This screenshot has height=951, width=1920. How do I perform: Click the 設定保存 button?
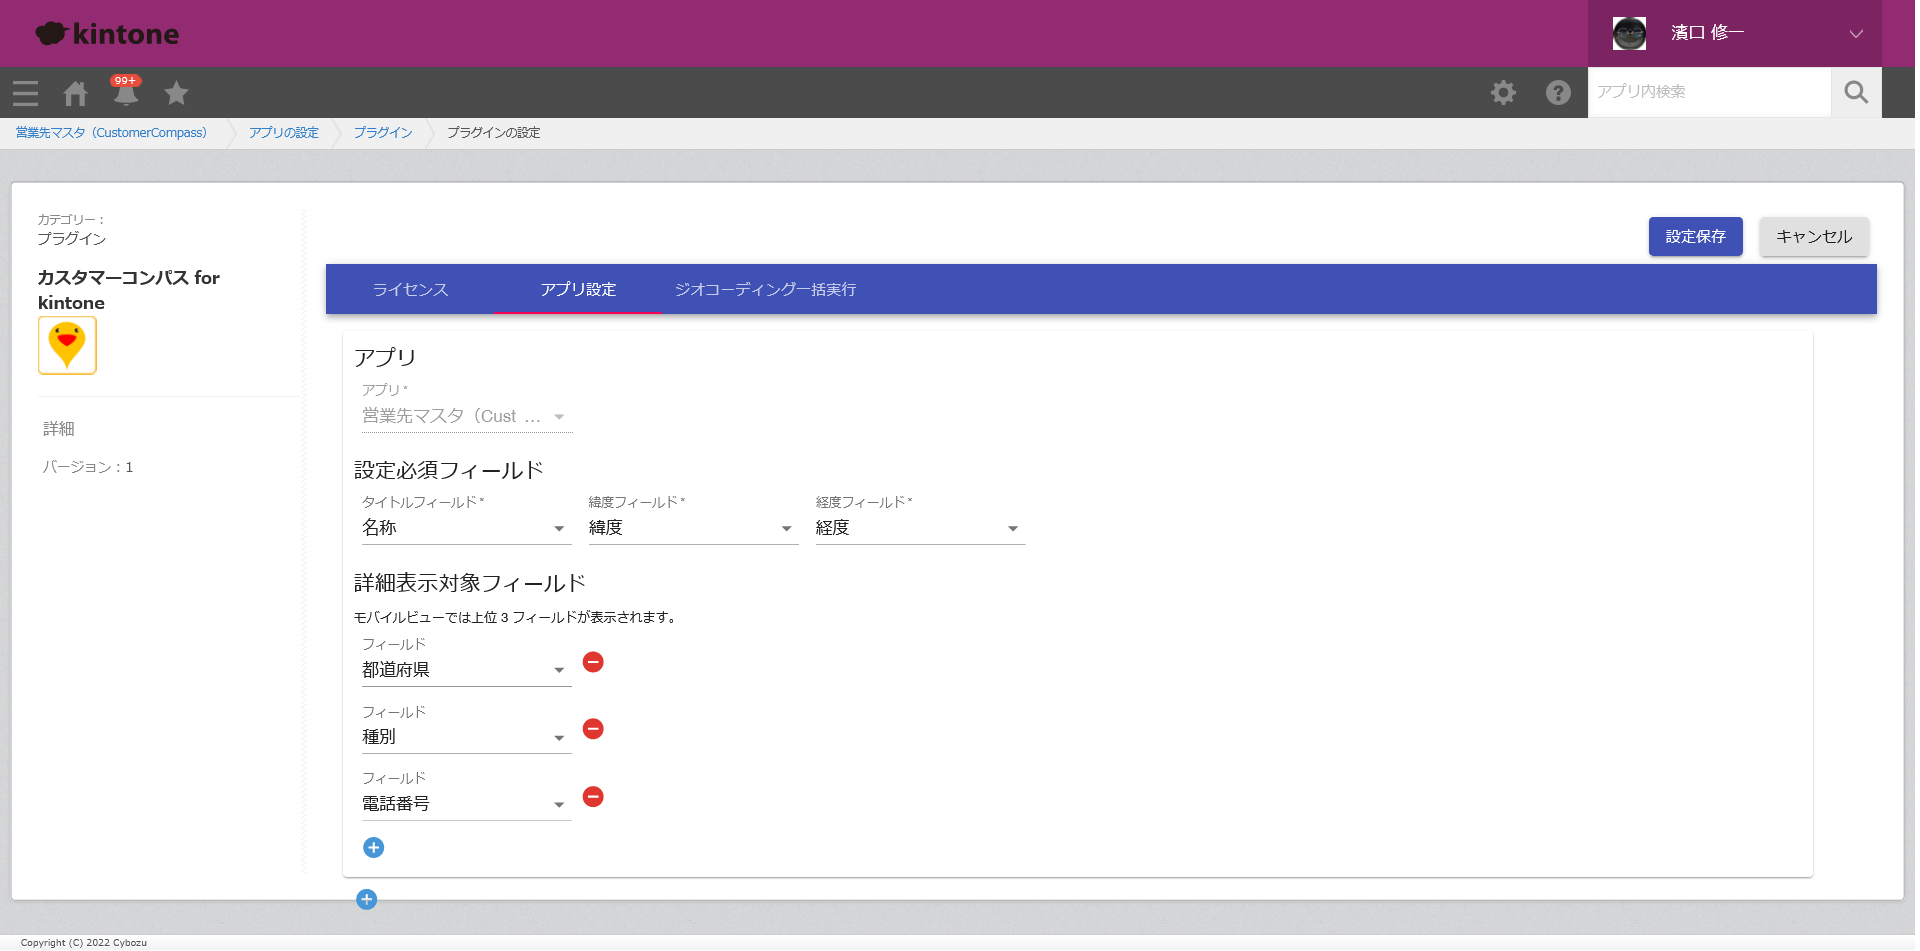click(x=1695, y=237)
